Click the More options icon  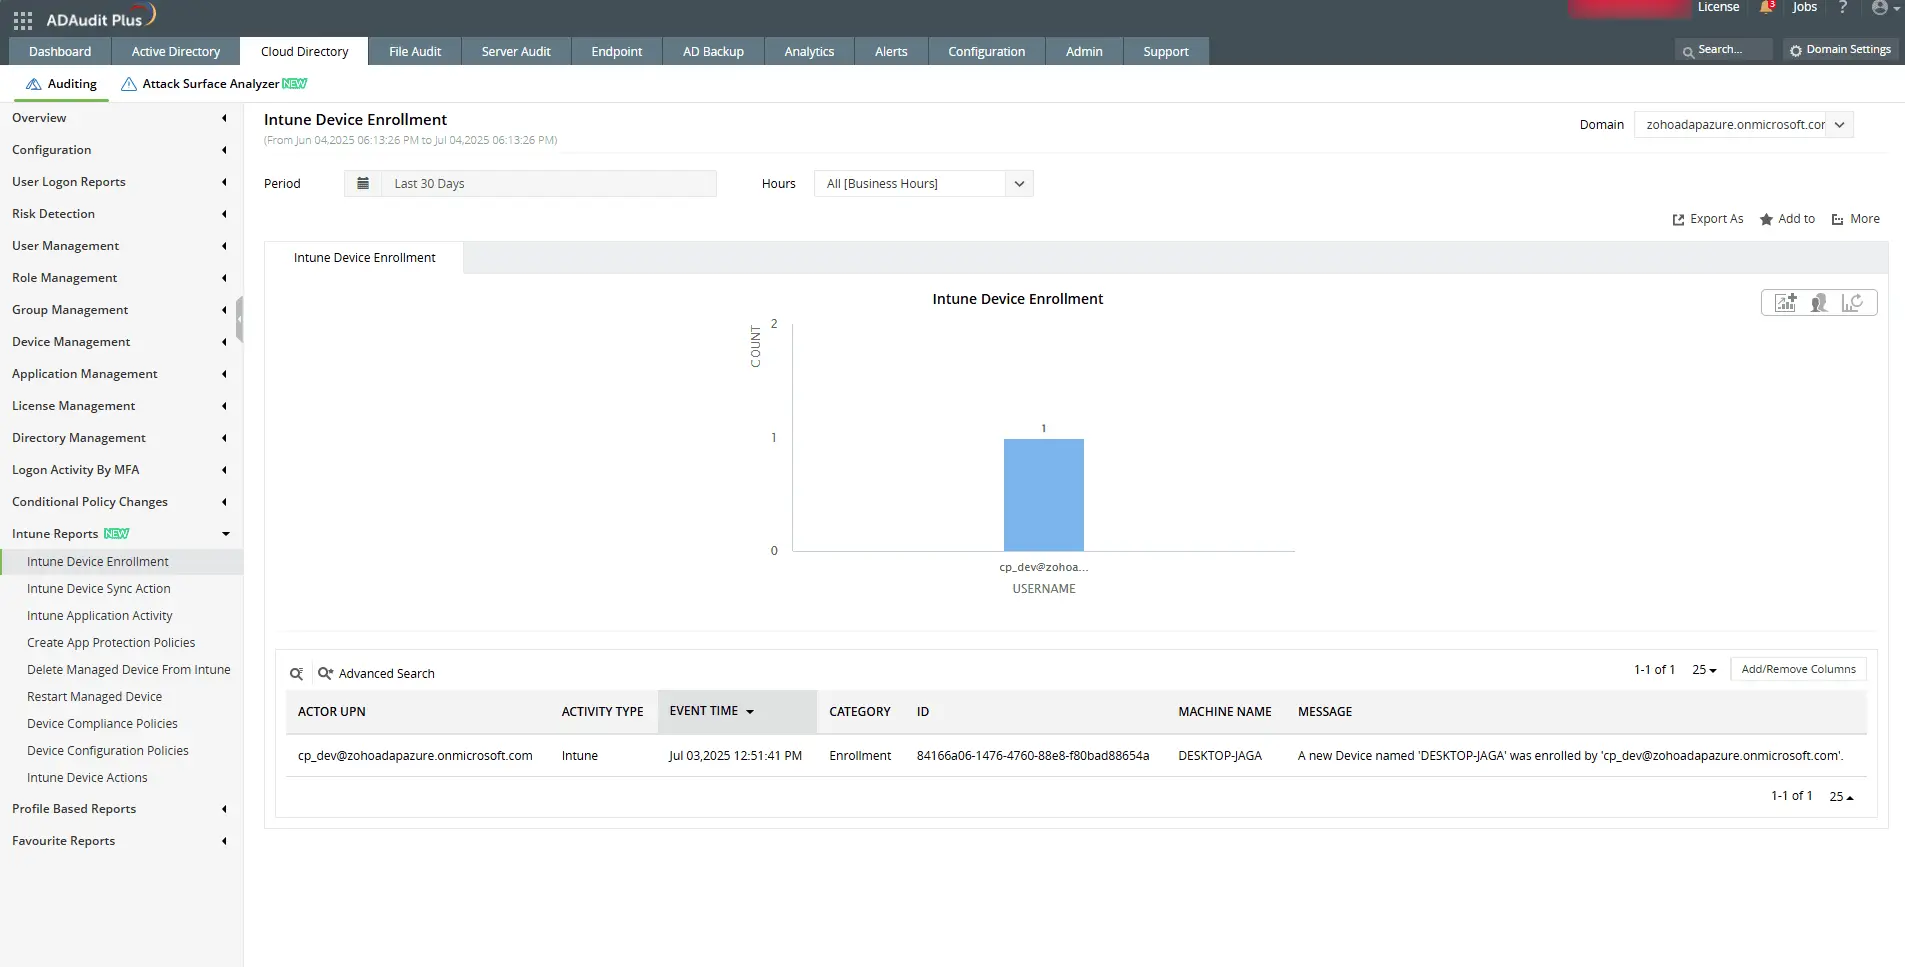(x=1838, y=220)
